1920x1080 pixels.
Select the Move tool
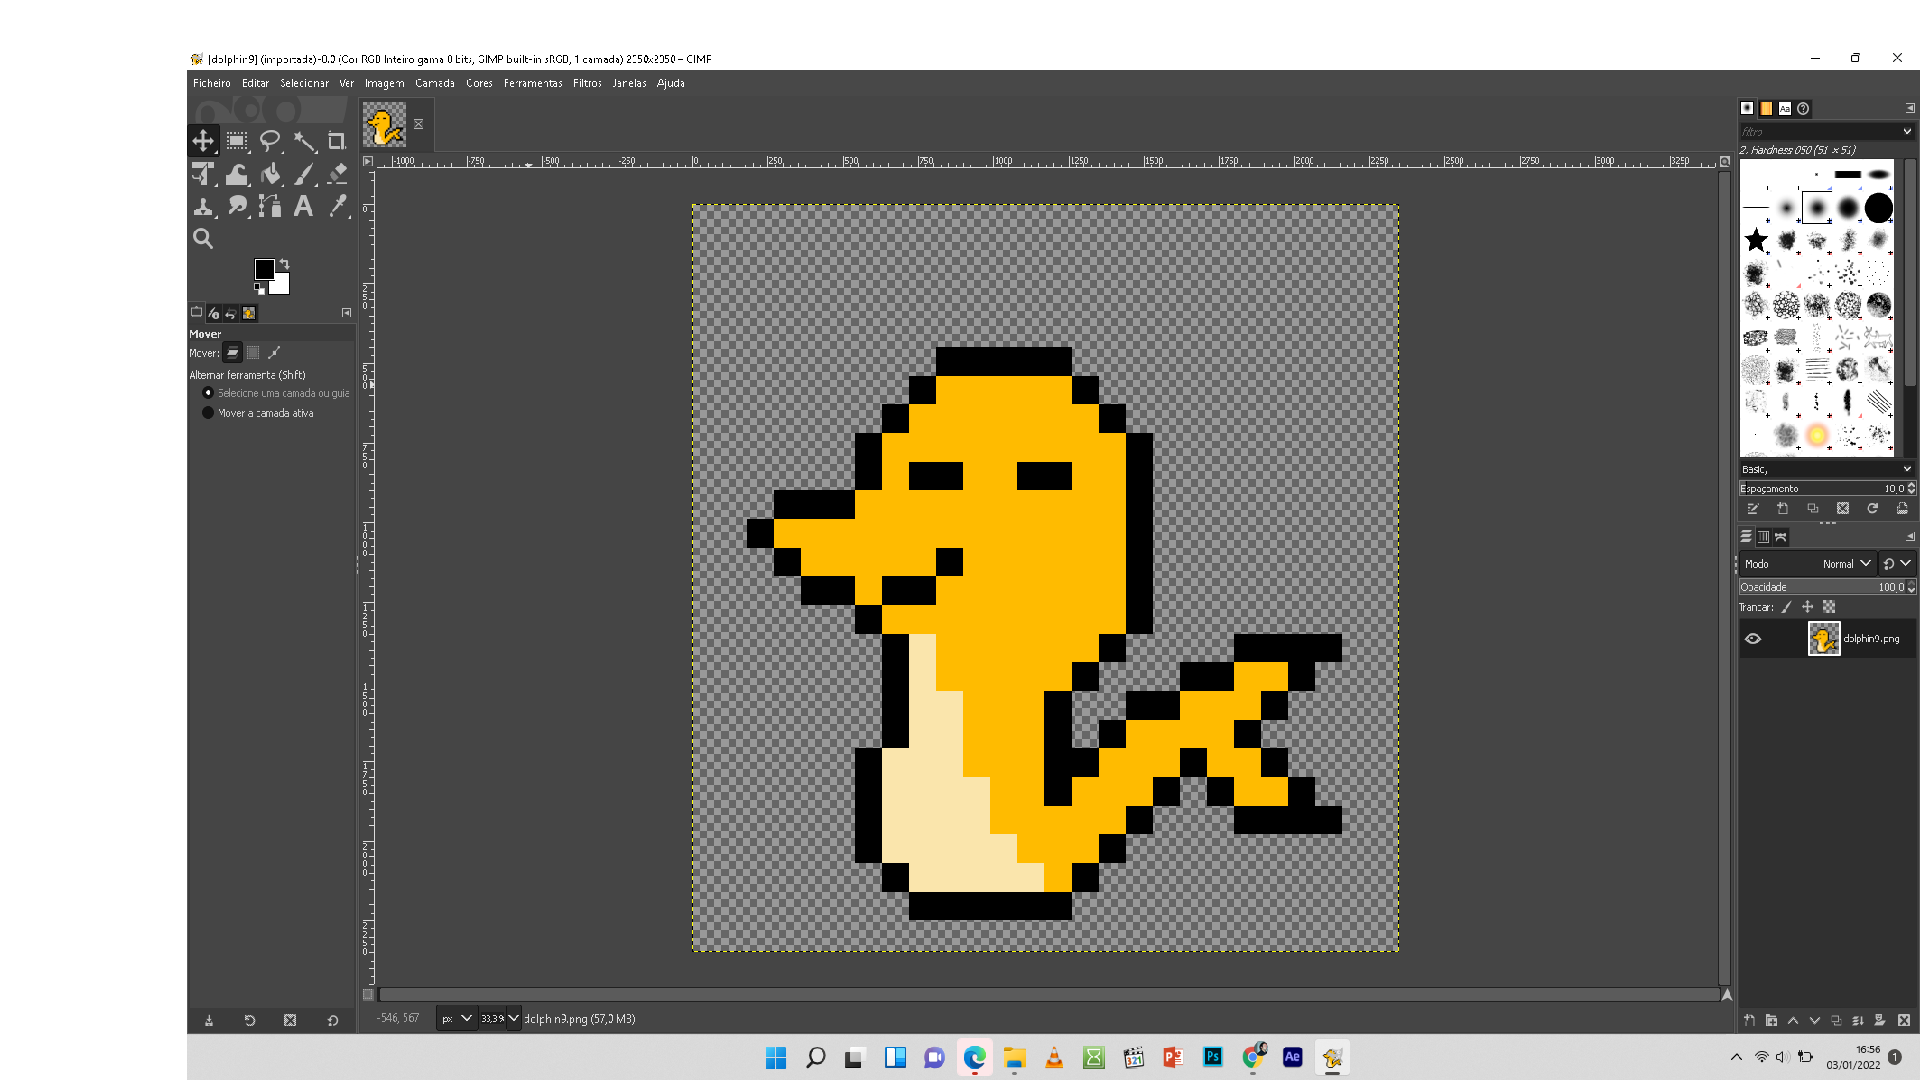(x=203, y=141)
